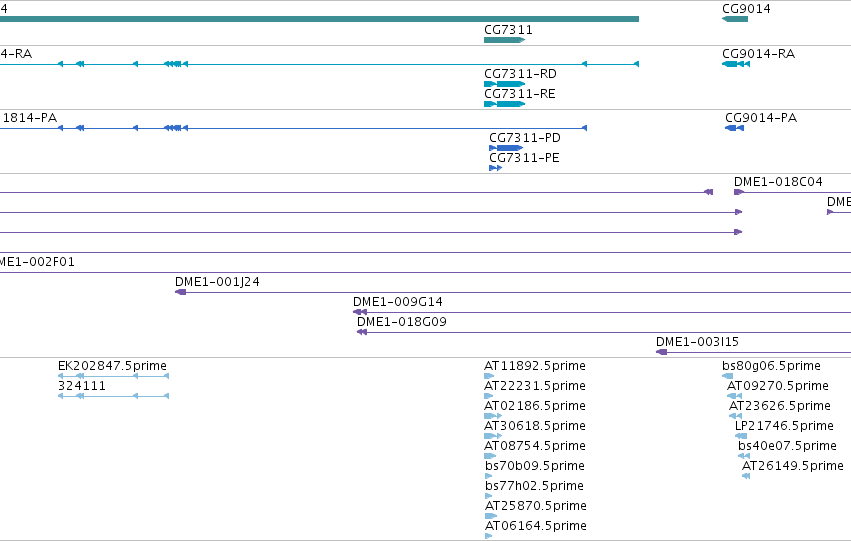Select the DME1-009G14 left end arrow
Image resolution: width=851 pixels, height=541 pixels.
360,312
